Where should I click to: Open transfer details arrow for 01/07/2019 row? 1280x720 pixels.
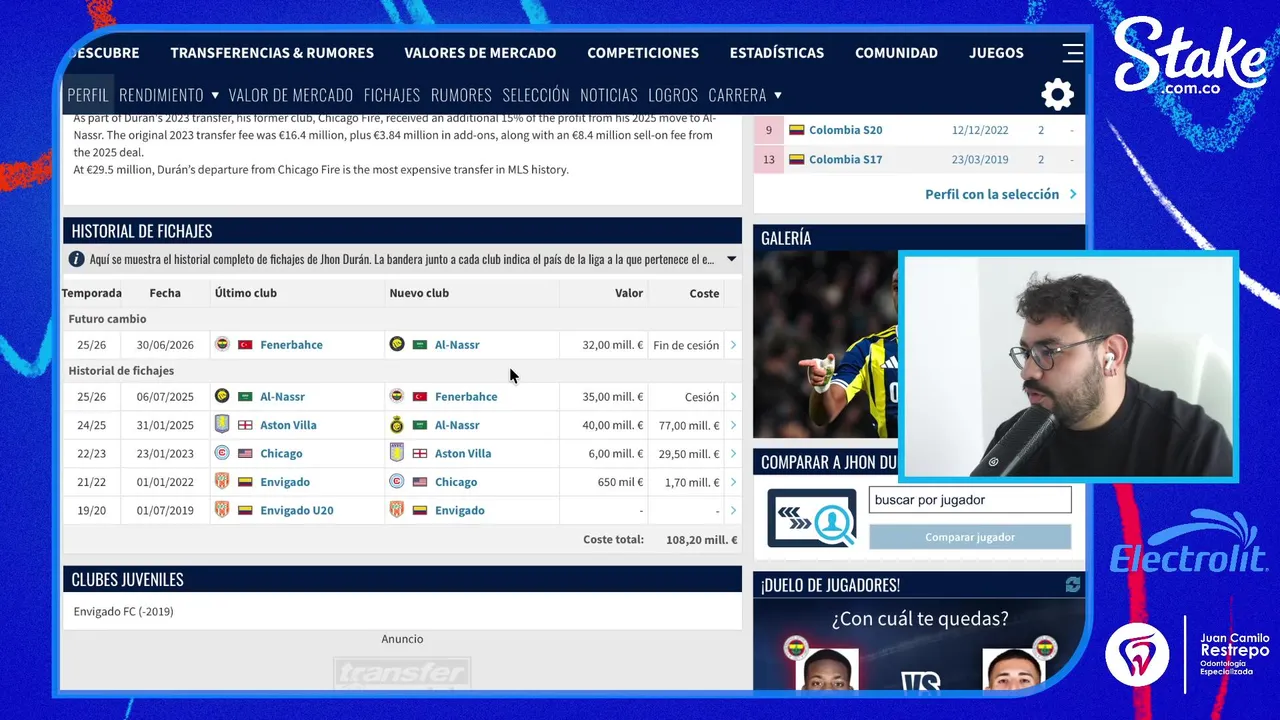pyautogui.click(x=733, y=510)
